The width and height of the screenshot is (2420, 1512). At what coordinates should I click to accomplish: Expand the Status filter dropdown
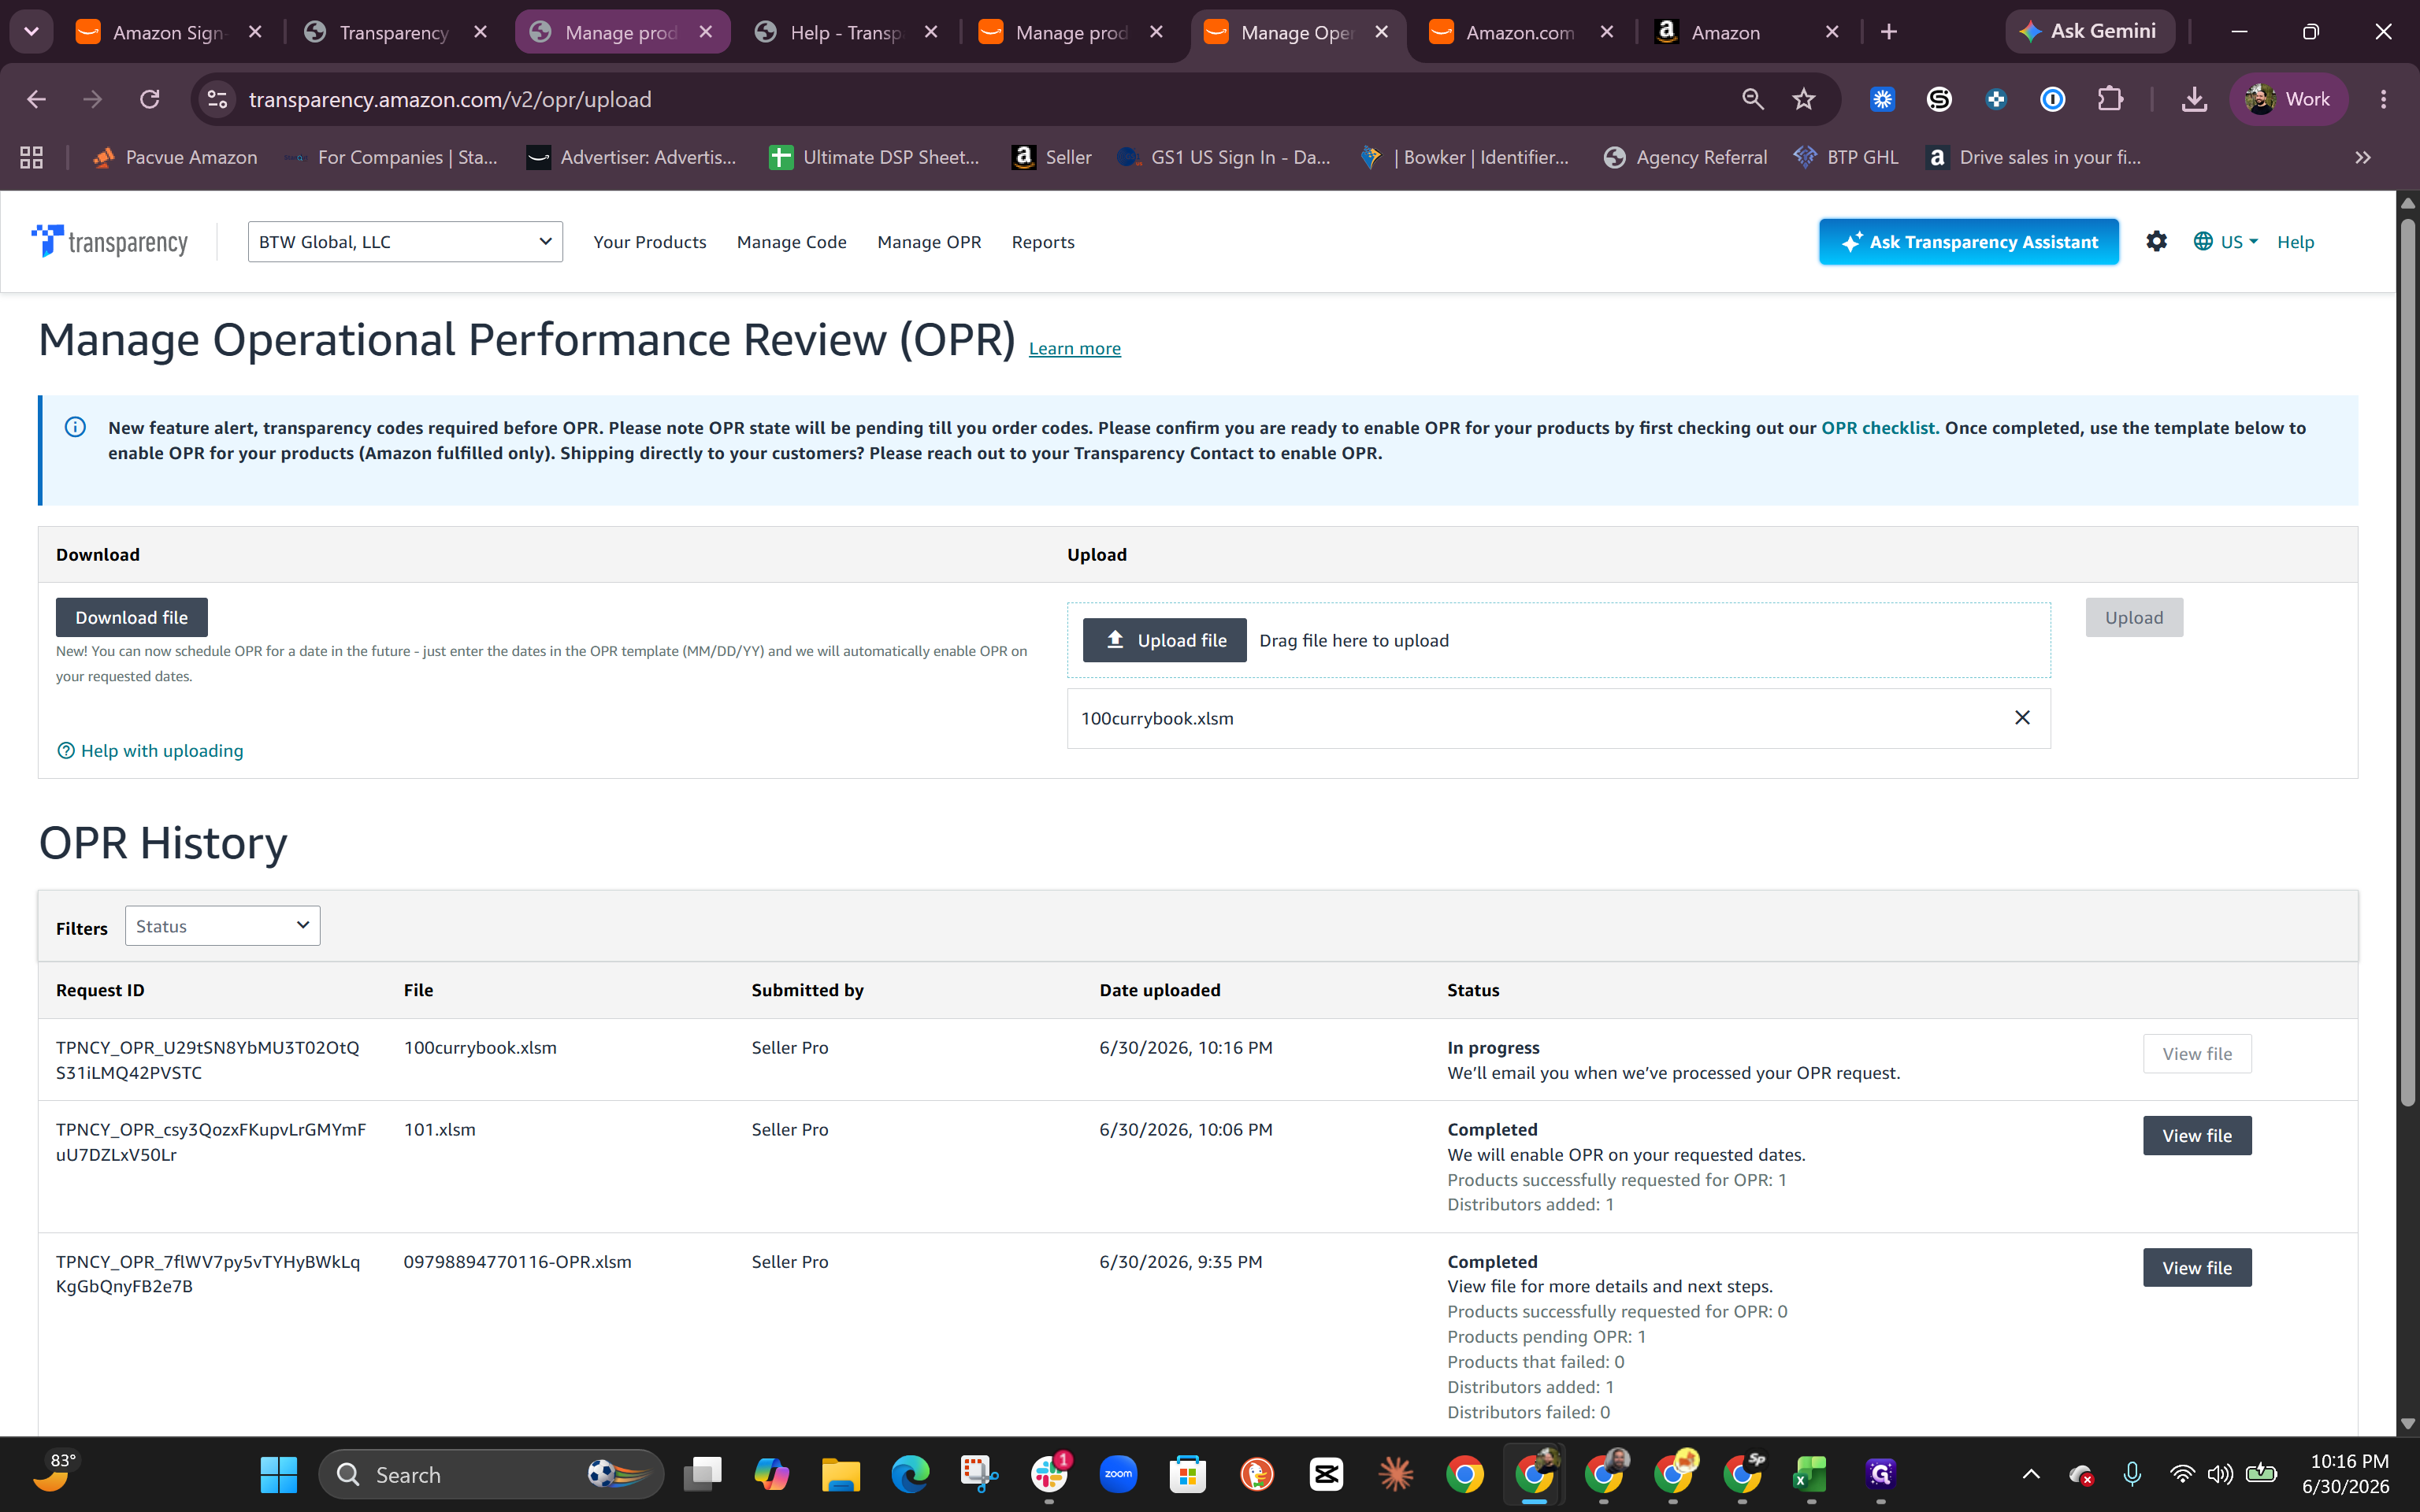pyautogui.click(x=222, y=926)
